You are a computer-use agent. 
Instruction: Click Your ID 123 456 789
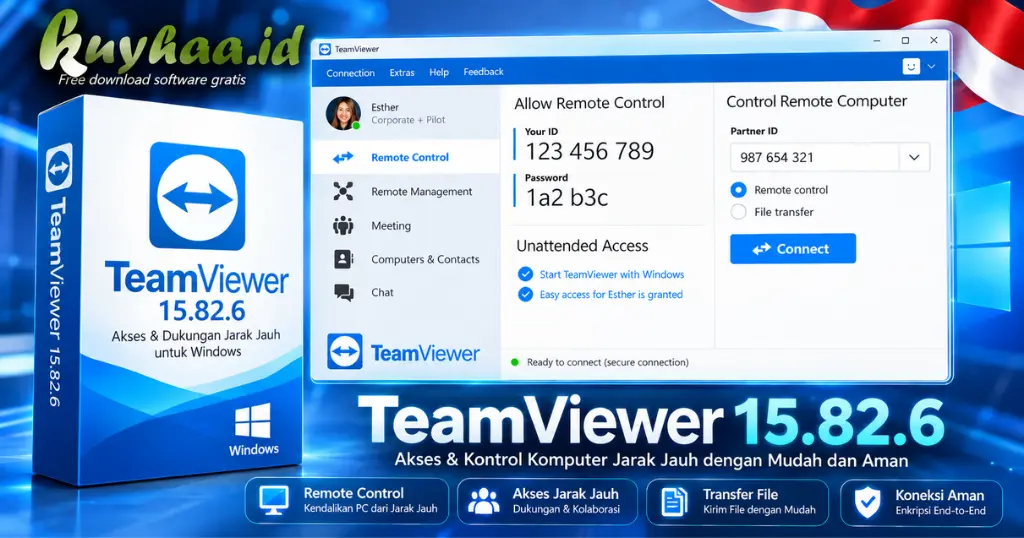click(x=590, y=151)
